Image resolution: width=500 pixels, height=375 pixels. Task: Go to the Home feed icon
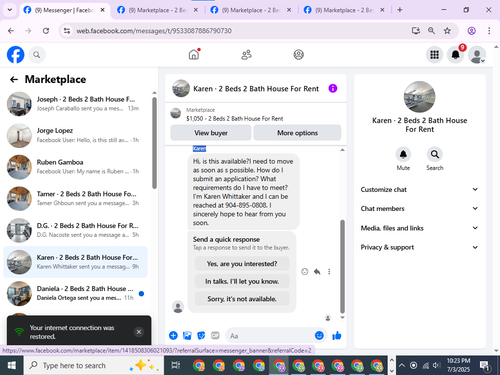[194, 54]
